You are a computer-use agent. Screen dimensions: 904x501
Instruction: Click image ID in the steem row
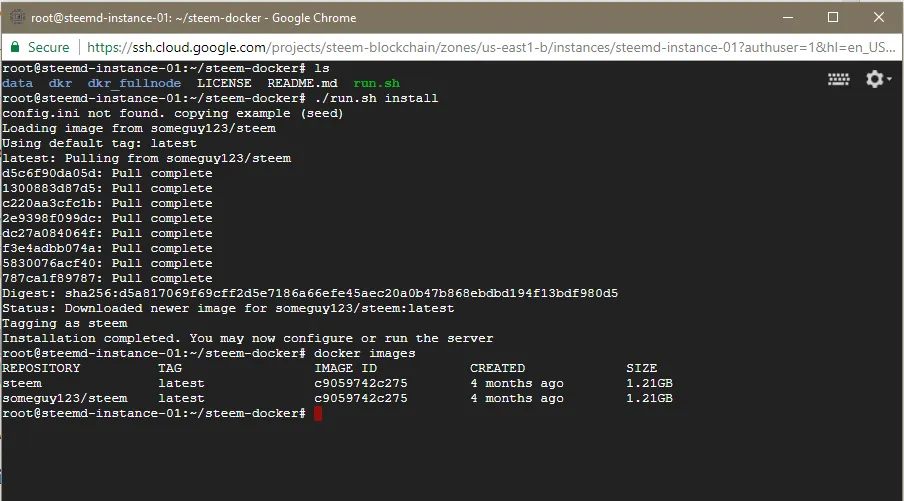point(361,383)
